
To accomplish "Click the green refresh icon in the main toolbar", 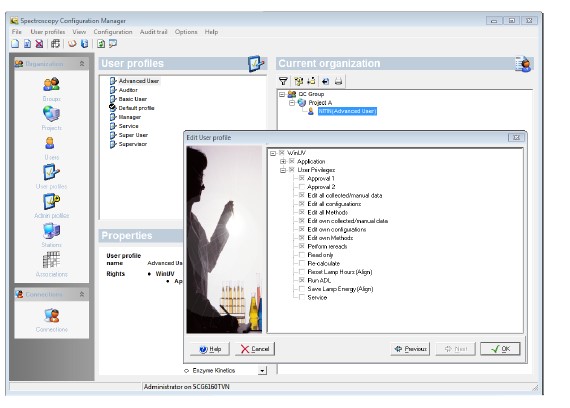I will point(101,44).
